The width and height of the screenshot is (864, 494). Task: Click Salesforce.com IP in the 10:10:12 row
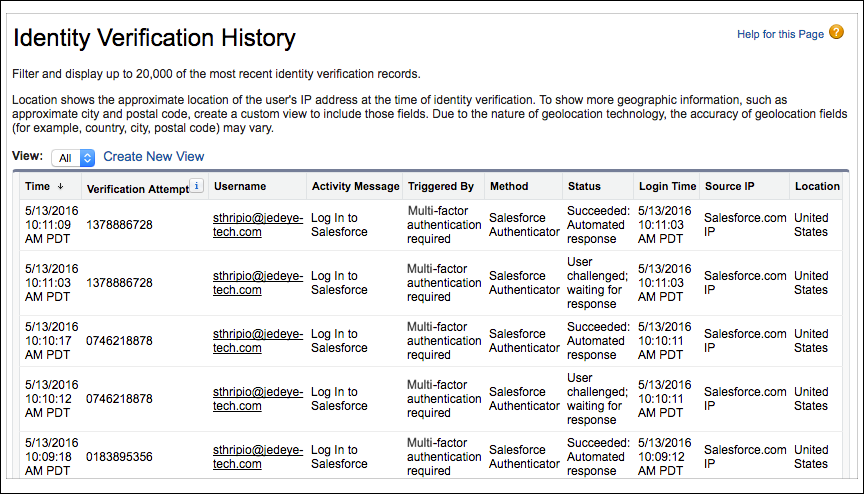[x=745, y=399]
